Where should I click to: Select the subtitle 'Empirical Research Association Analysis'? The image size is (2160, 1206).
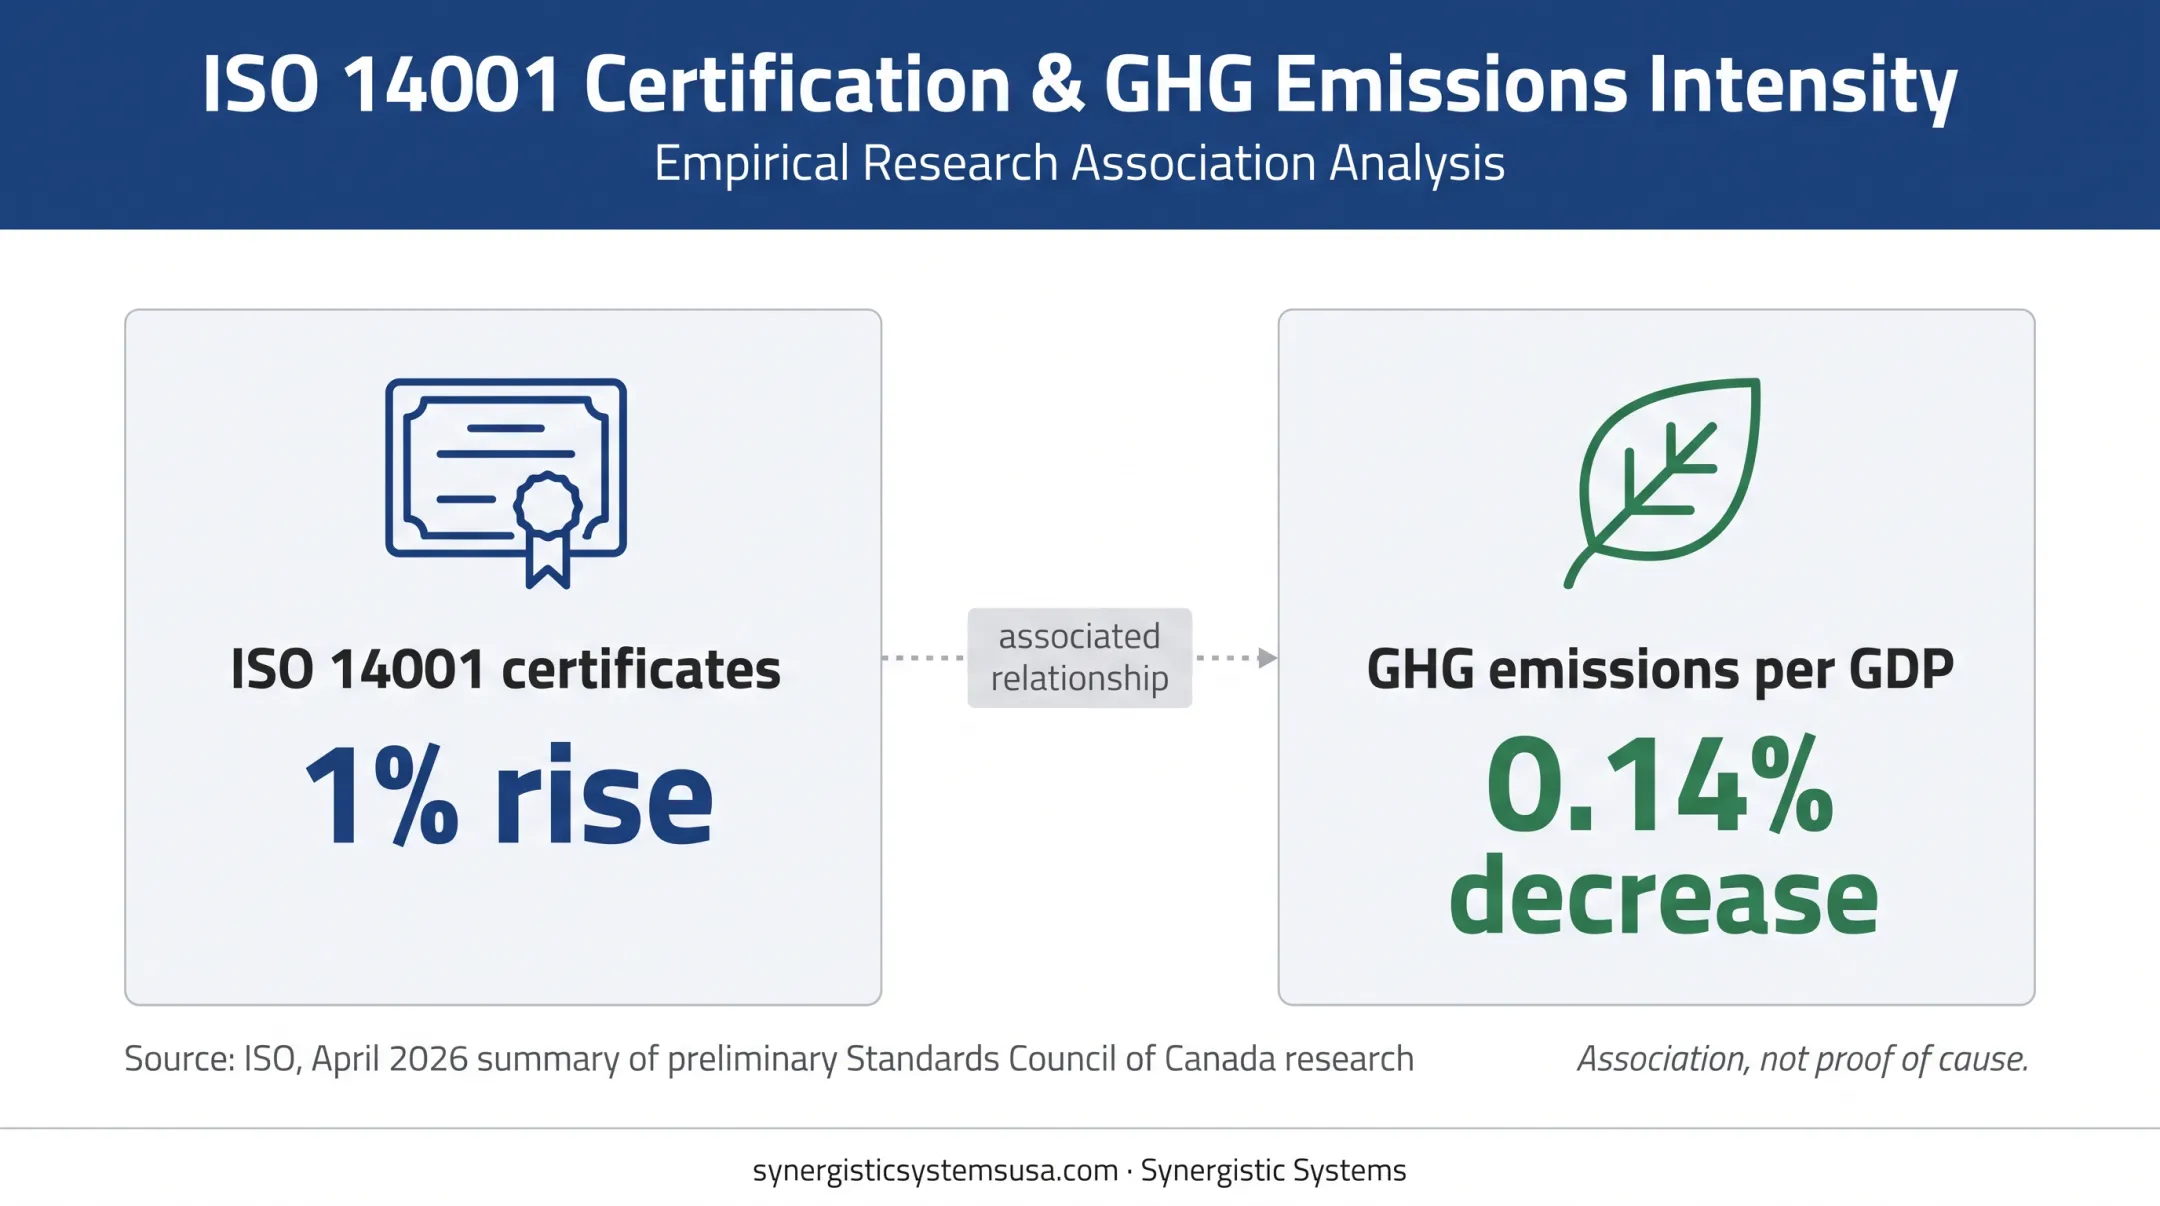[1079, 163]
